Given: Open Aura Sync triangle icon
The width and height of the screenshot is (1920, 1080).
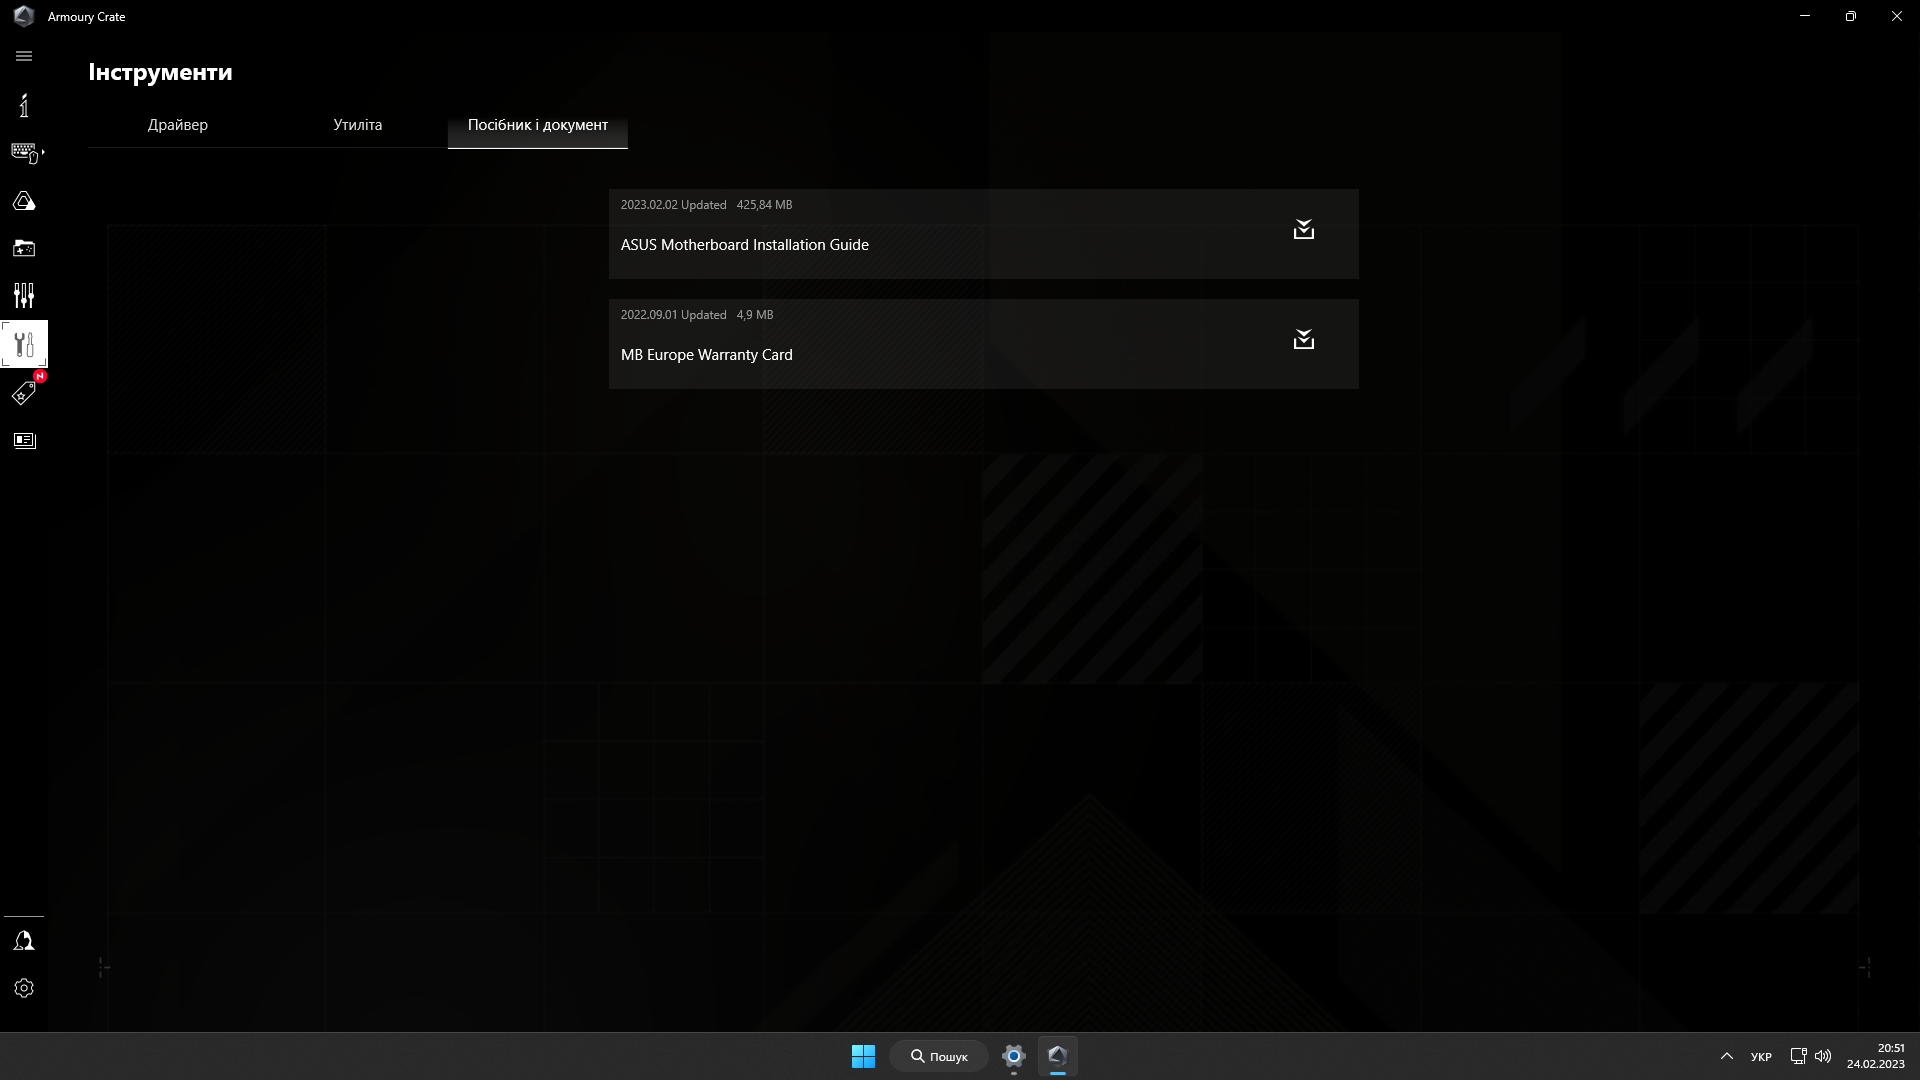Looking at the screenshot, I should point(24,201).
